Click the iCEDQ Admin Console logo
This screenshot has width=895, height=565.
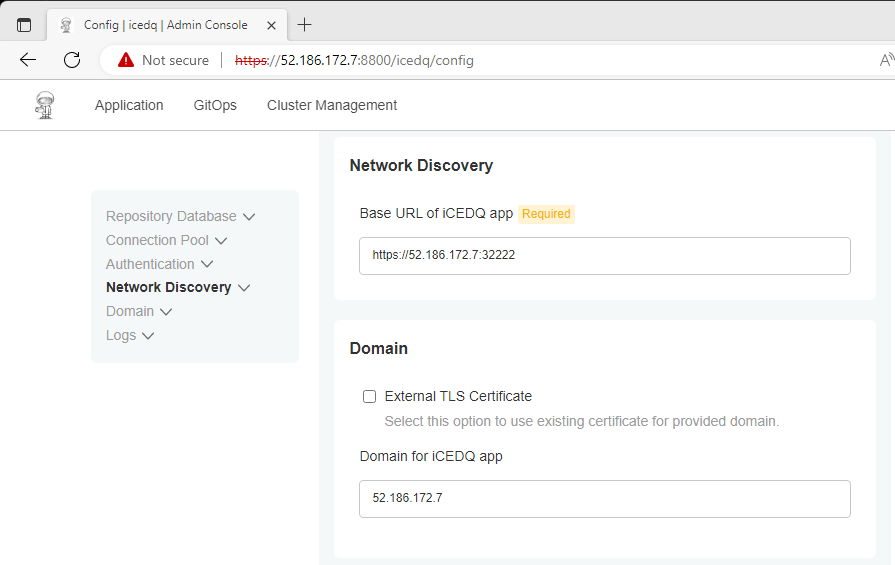point(45,105)
